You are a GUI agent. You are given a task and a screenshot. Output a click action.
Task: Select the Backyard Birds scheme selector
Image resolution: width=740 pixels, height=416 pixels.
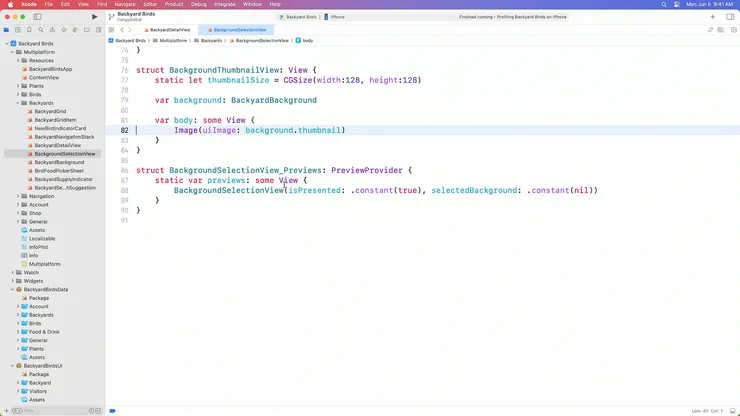298,17
